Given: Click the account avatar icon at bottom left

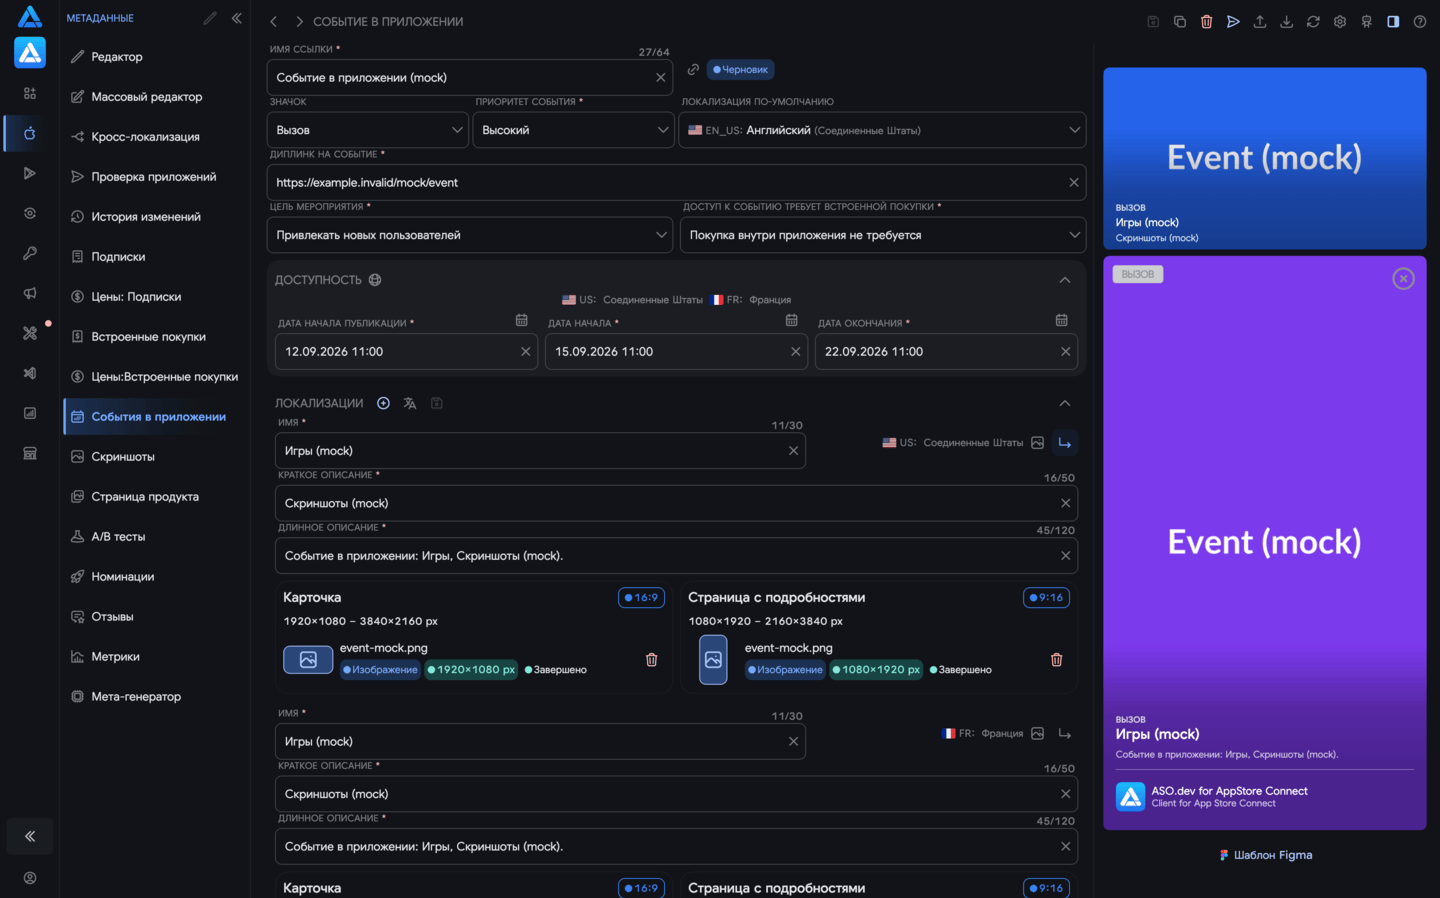Looking at the screenshot, I should [30, 878].
